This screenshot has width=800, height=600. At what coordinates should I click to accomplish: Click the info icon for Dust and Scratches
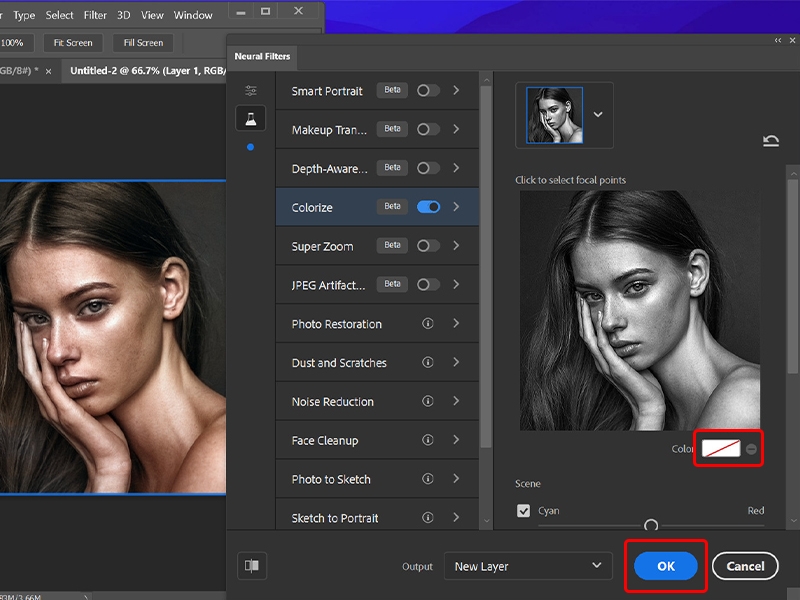coord(428,362)
